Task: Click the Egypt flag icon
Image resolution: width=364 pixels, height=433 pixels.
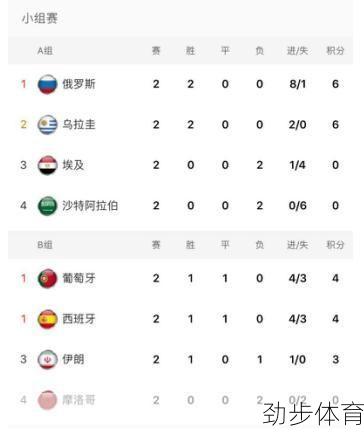Action: pos(47,165)
